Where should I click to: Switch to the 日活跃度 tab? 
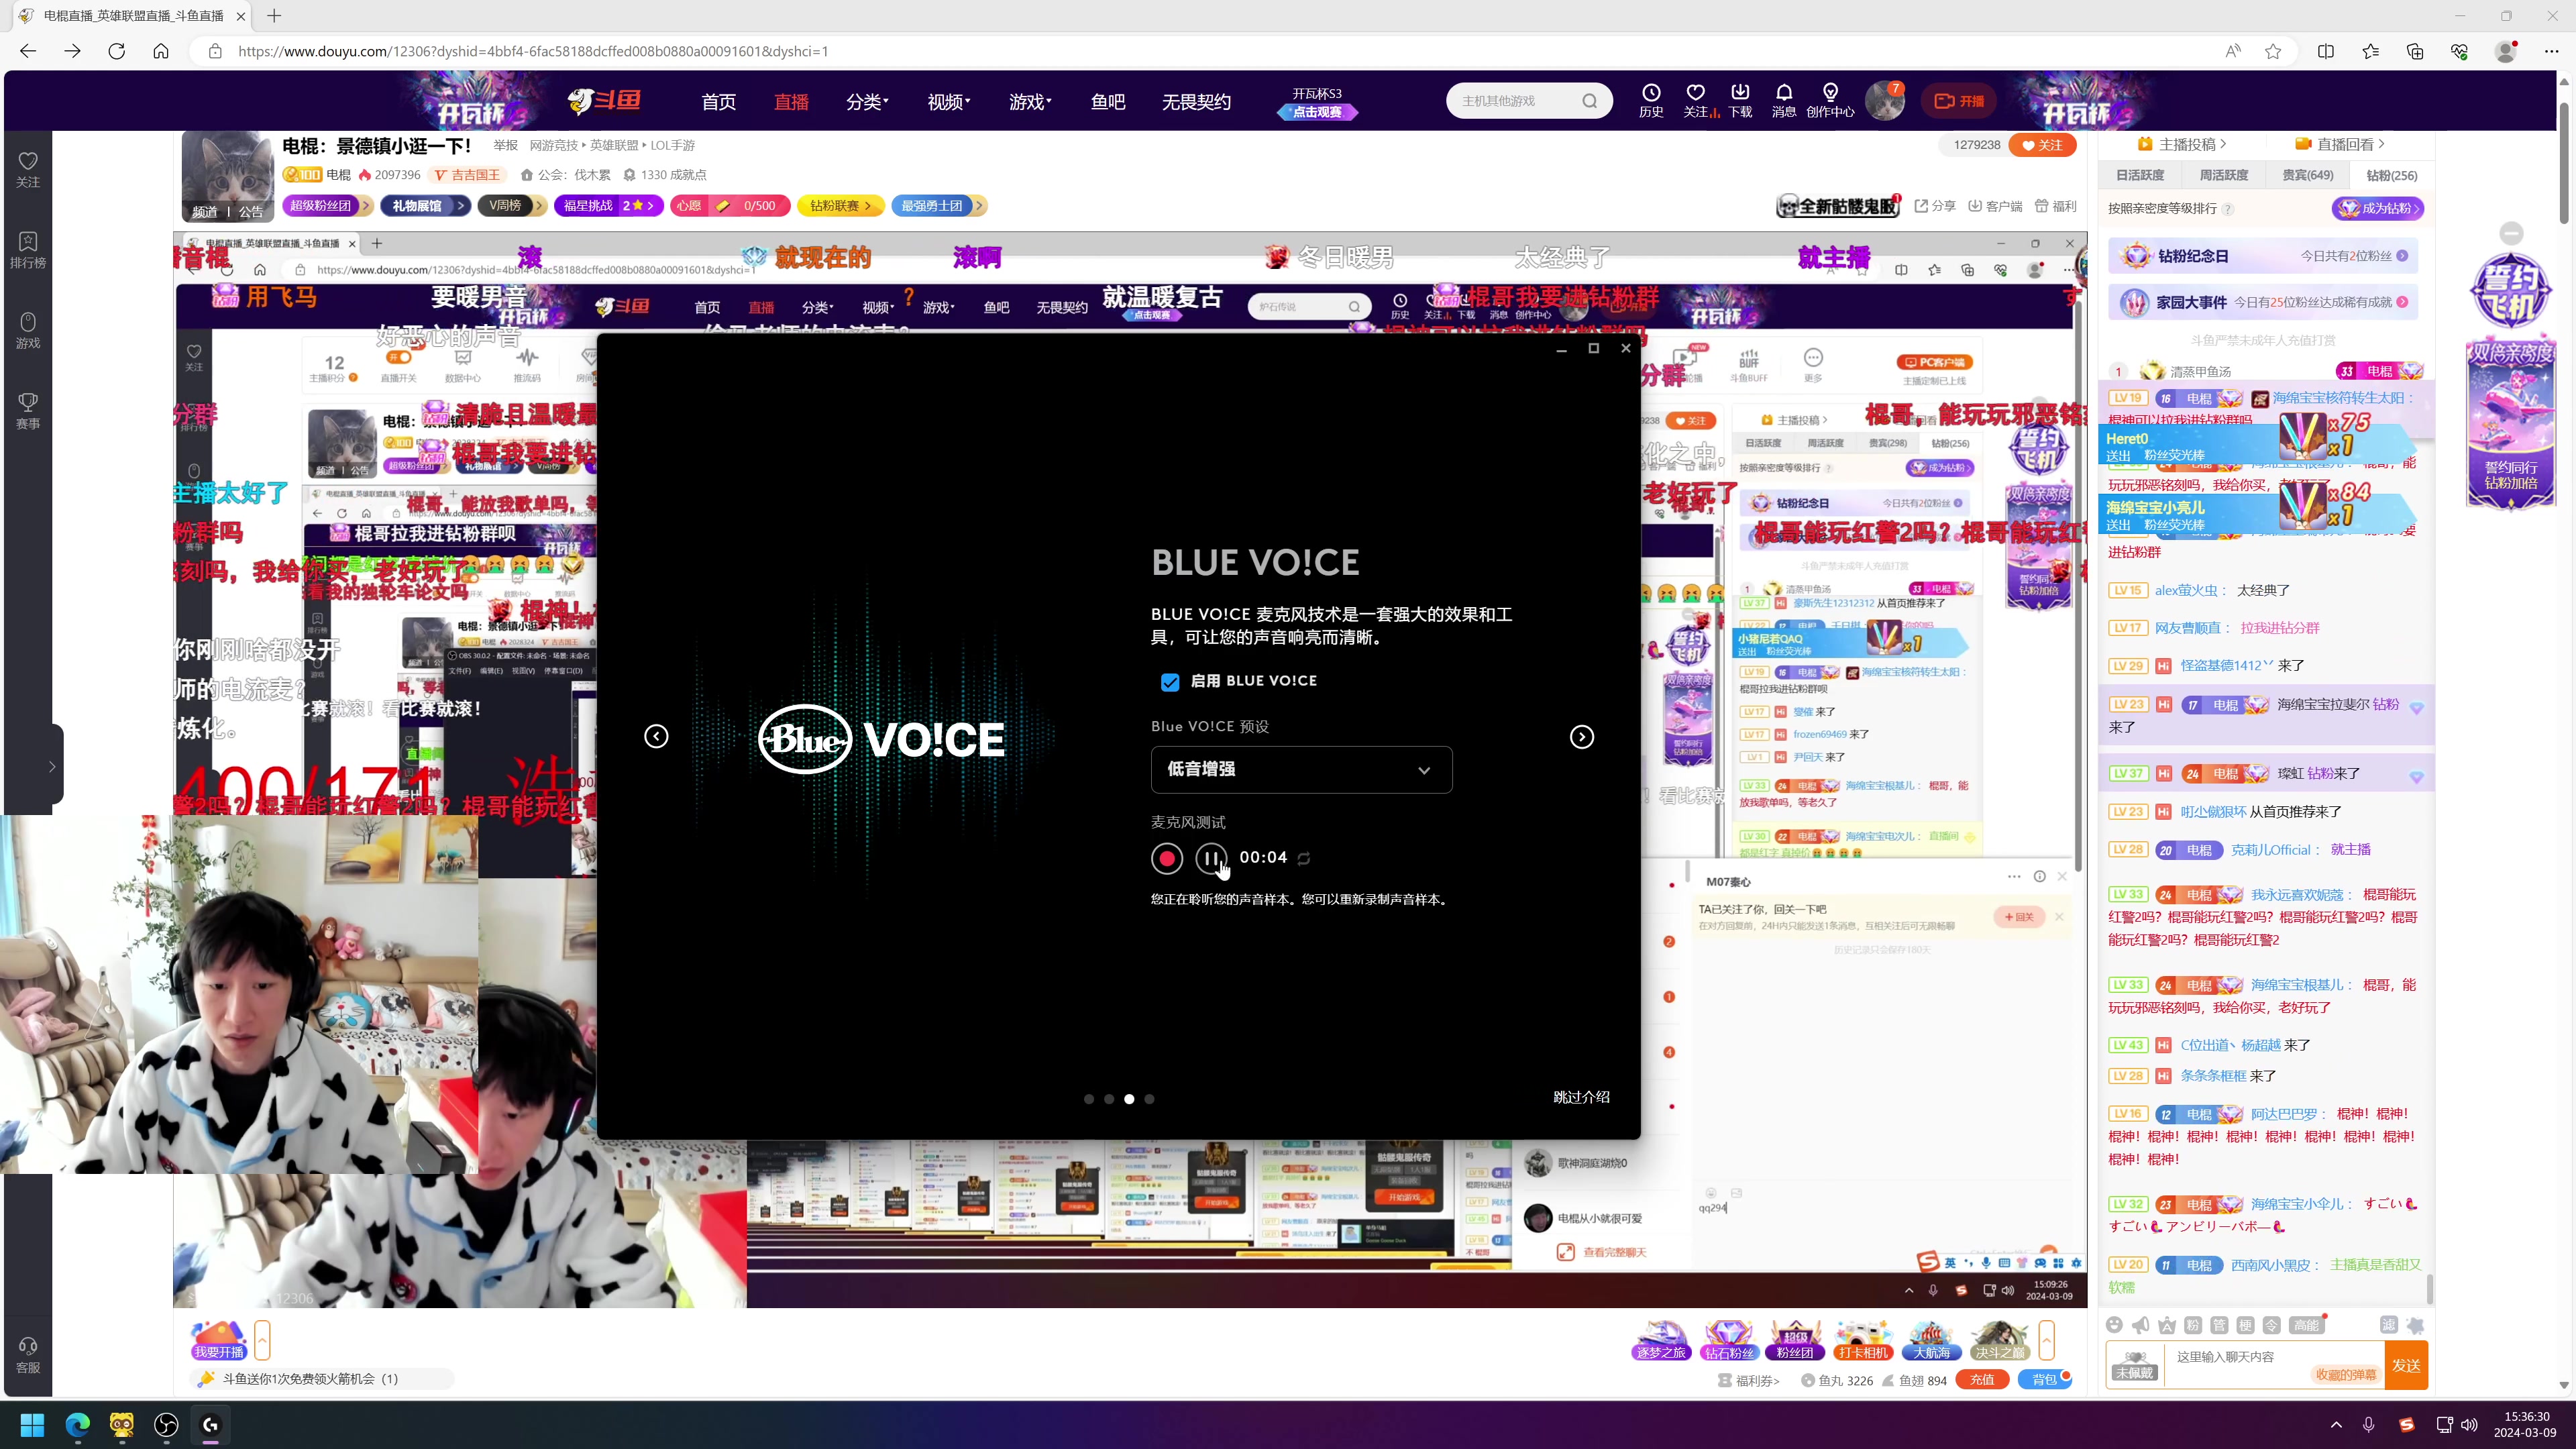coord(2140,175)
